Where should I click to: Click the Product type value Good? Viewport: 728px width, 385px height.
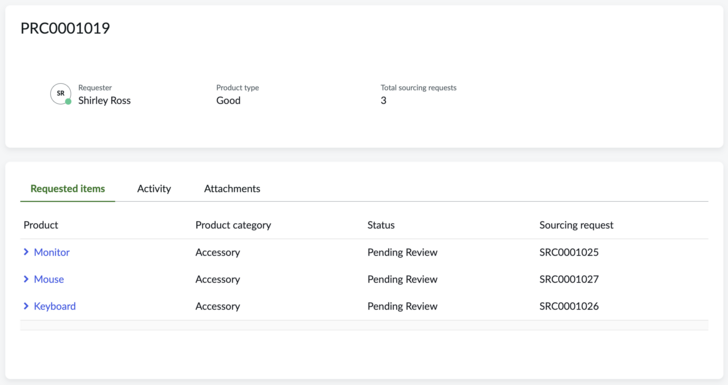(x=228, y=100)
